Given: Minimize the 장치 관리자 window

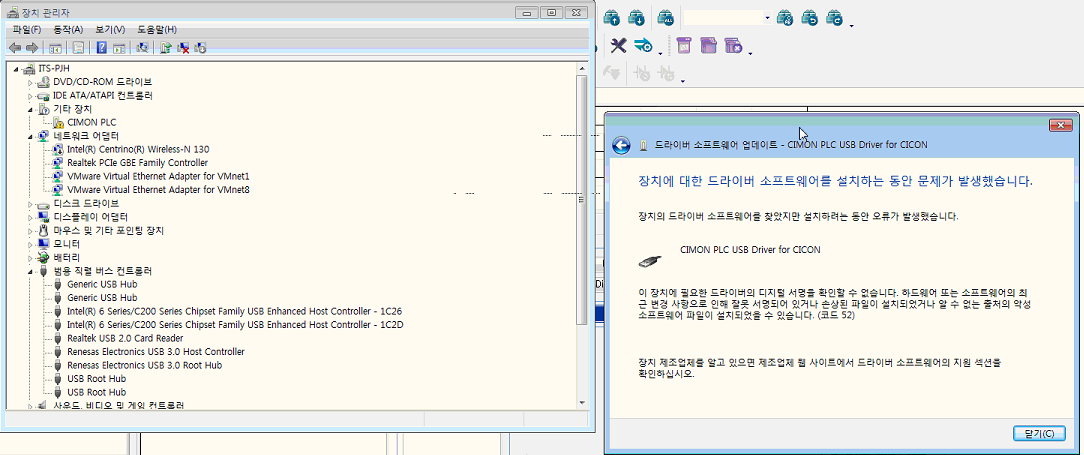Looking at the screenshot, I should [x=529, y=12].
